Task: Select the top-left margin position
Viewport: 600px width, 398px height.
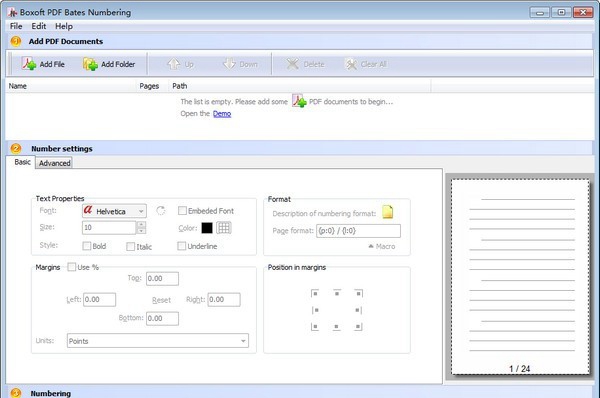Action: click(x=315, y=294)
